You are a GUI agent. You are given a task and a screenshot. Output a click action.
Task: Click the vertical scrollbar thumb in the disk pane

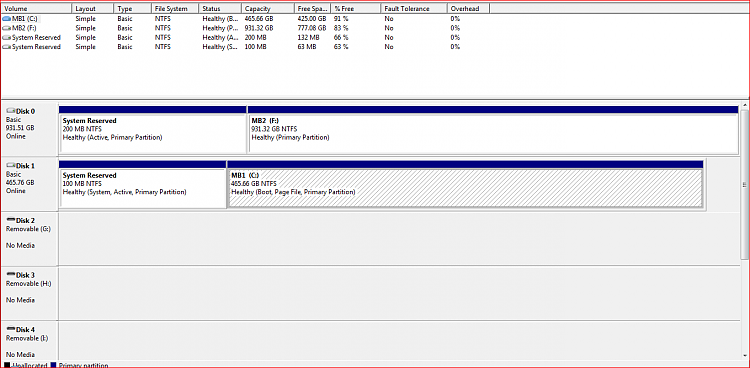745,185
